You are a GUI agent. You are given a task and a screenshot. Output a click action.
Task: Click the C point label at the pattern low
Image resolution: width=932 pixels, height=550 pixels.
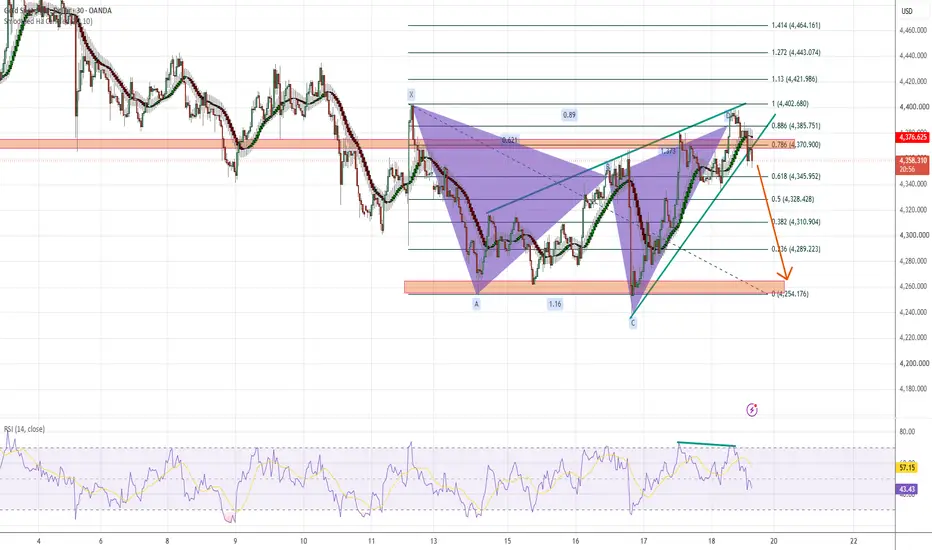[x=633, y=323]
